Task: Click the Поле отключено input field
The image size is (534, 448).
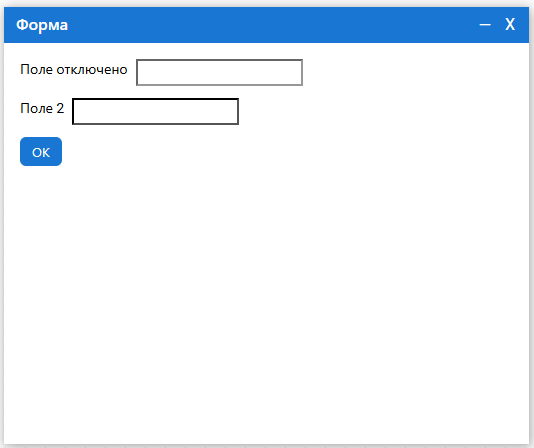Action: [219, 72]
